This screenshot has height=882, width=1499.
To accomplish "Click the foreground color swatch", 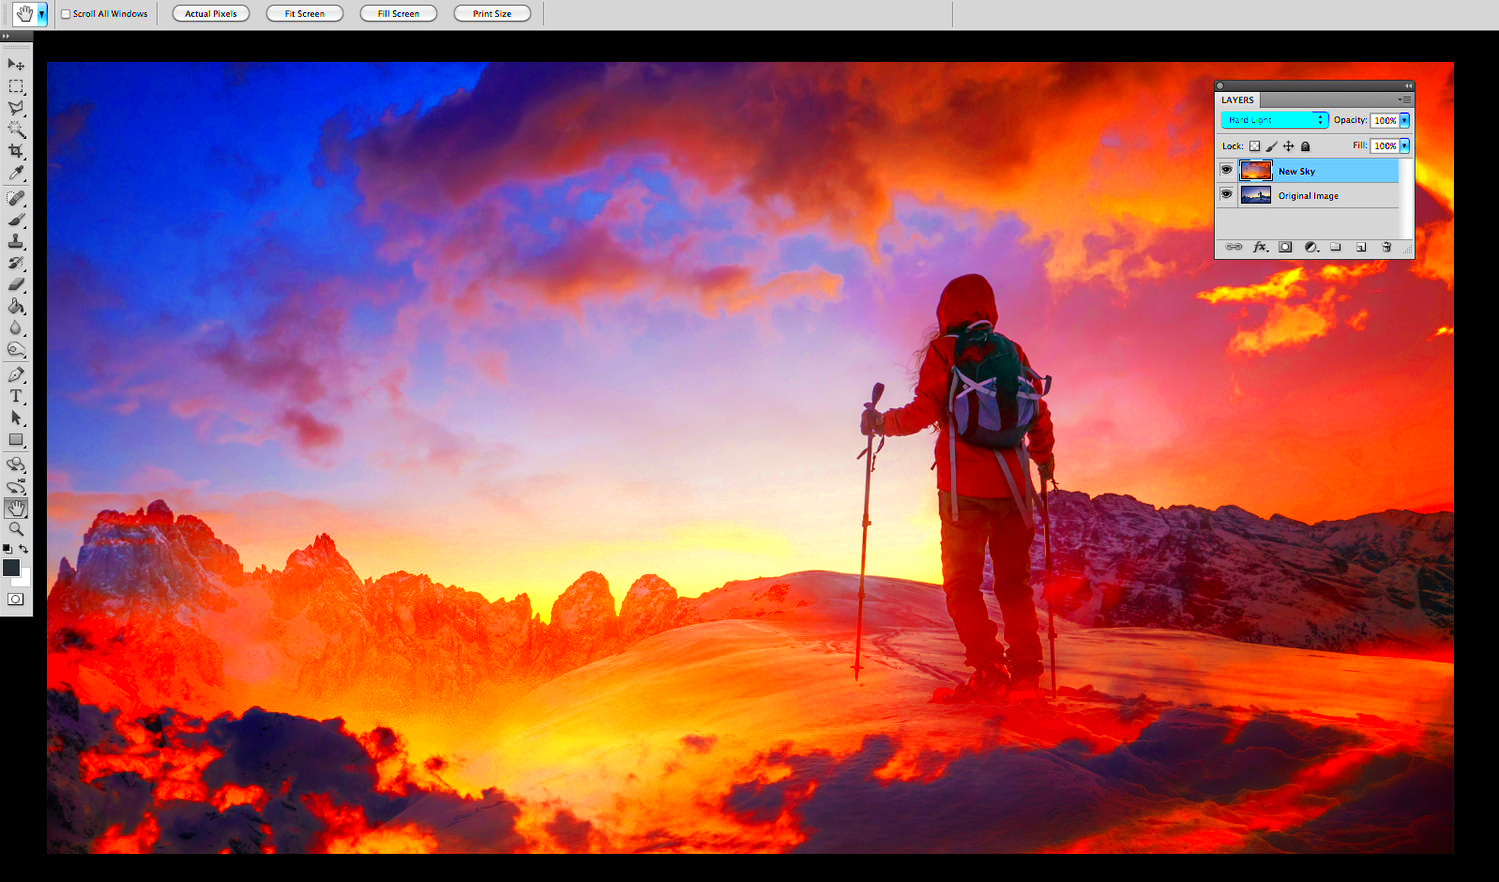I will (11, 568).
